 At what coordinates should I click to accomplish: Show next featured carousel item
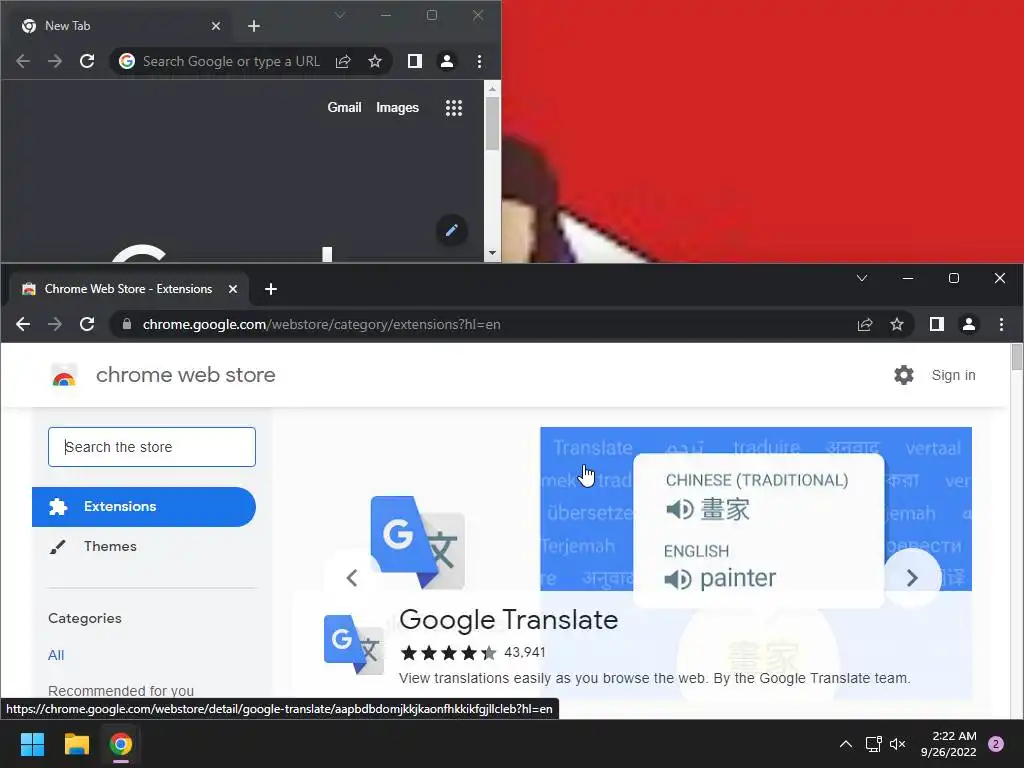(x=912, y=577)
